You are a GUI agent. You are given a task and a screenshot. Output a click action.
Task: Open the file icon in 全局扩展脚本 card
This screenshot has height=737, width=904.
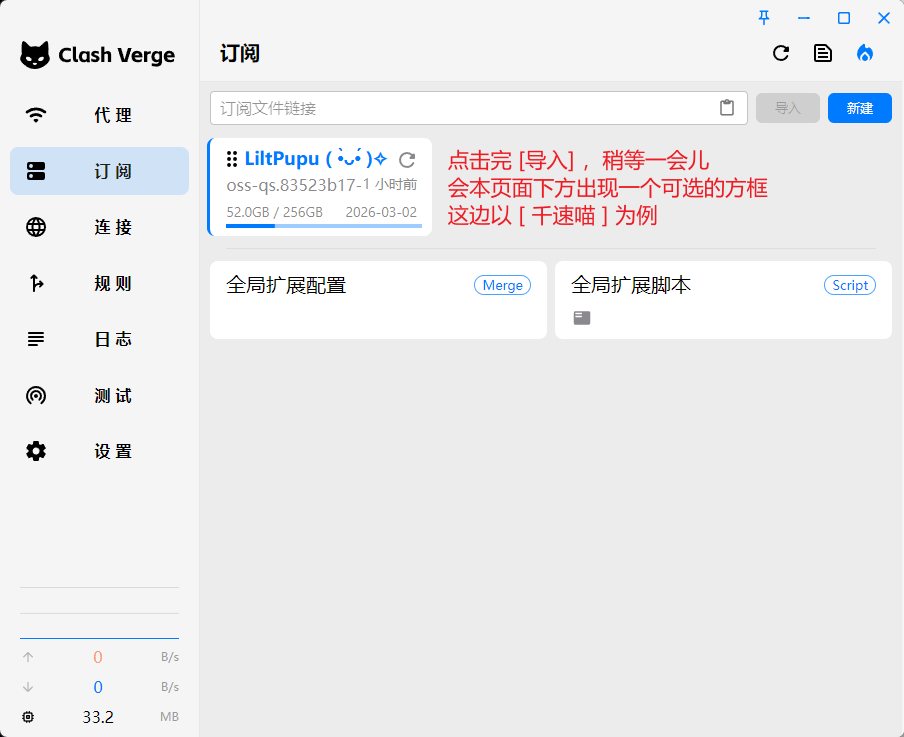[x=582, y=318]
